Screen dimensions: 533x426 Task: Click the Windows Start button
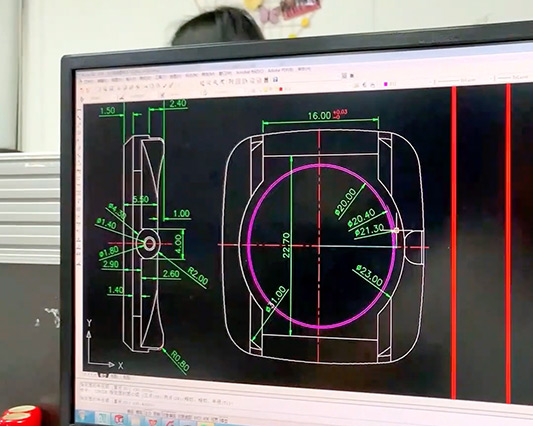click(x=83, y=417)
